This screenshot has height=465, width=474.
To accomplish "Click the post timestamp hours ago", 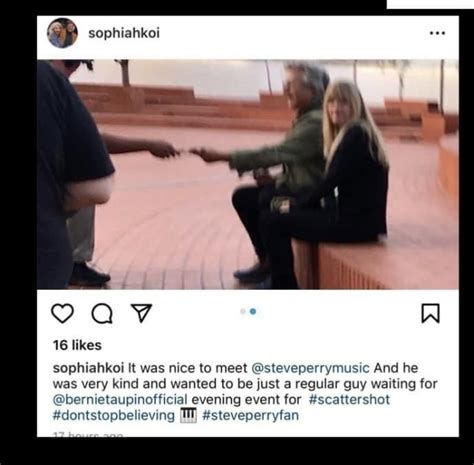I will pos(88,434).
